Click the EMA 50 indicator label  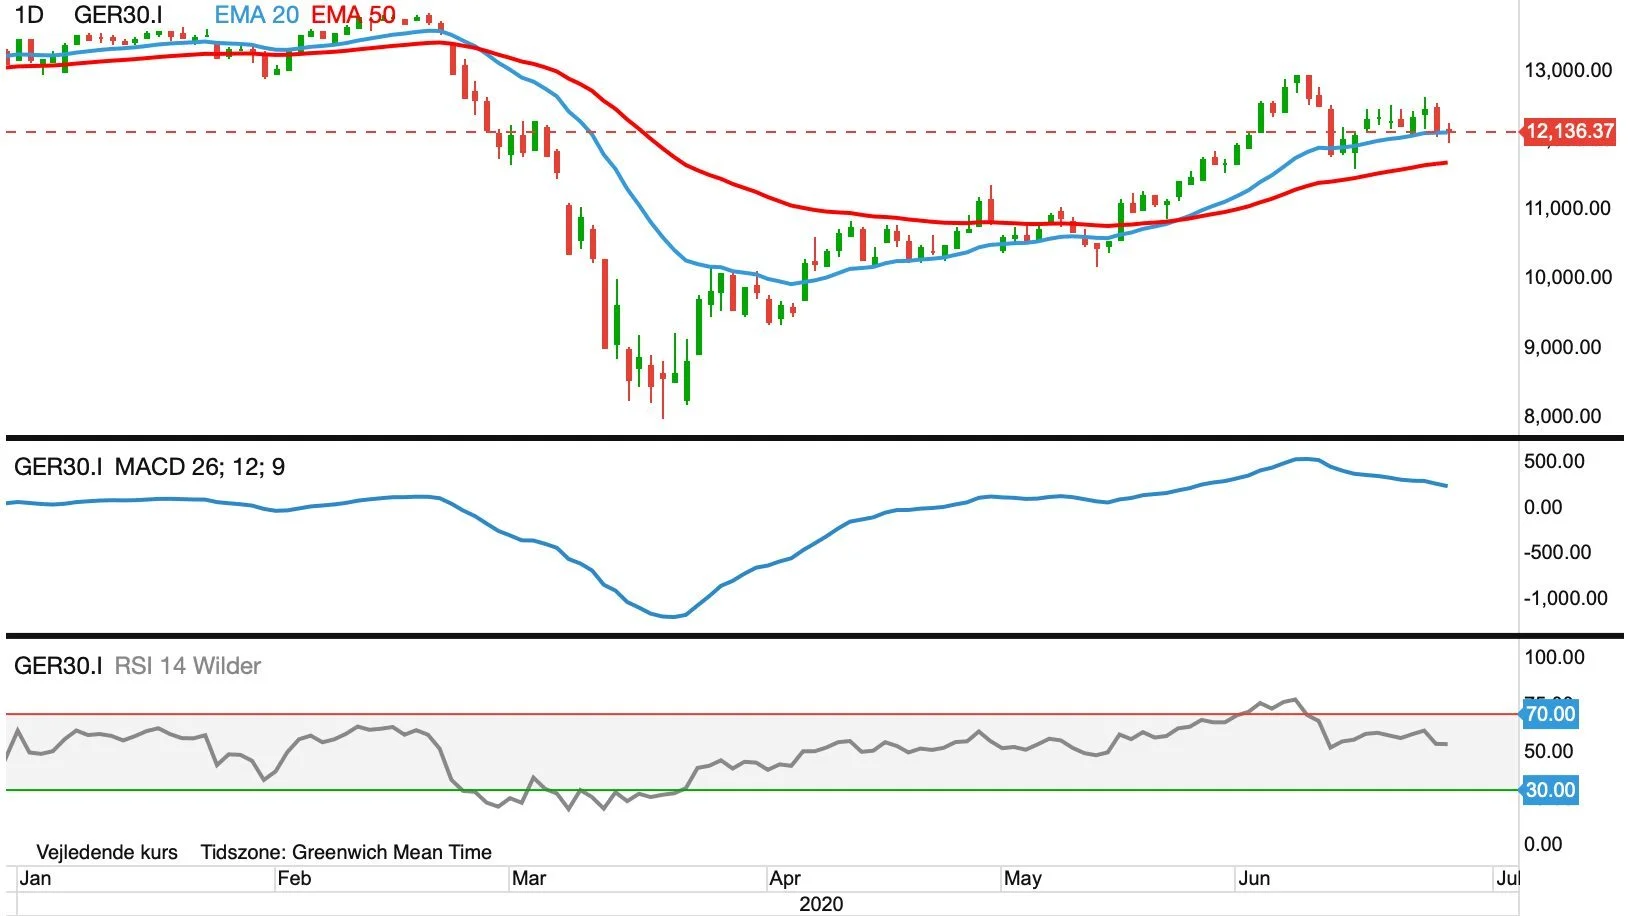click(353, 15)
